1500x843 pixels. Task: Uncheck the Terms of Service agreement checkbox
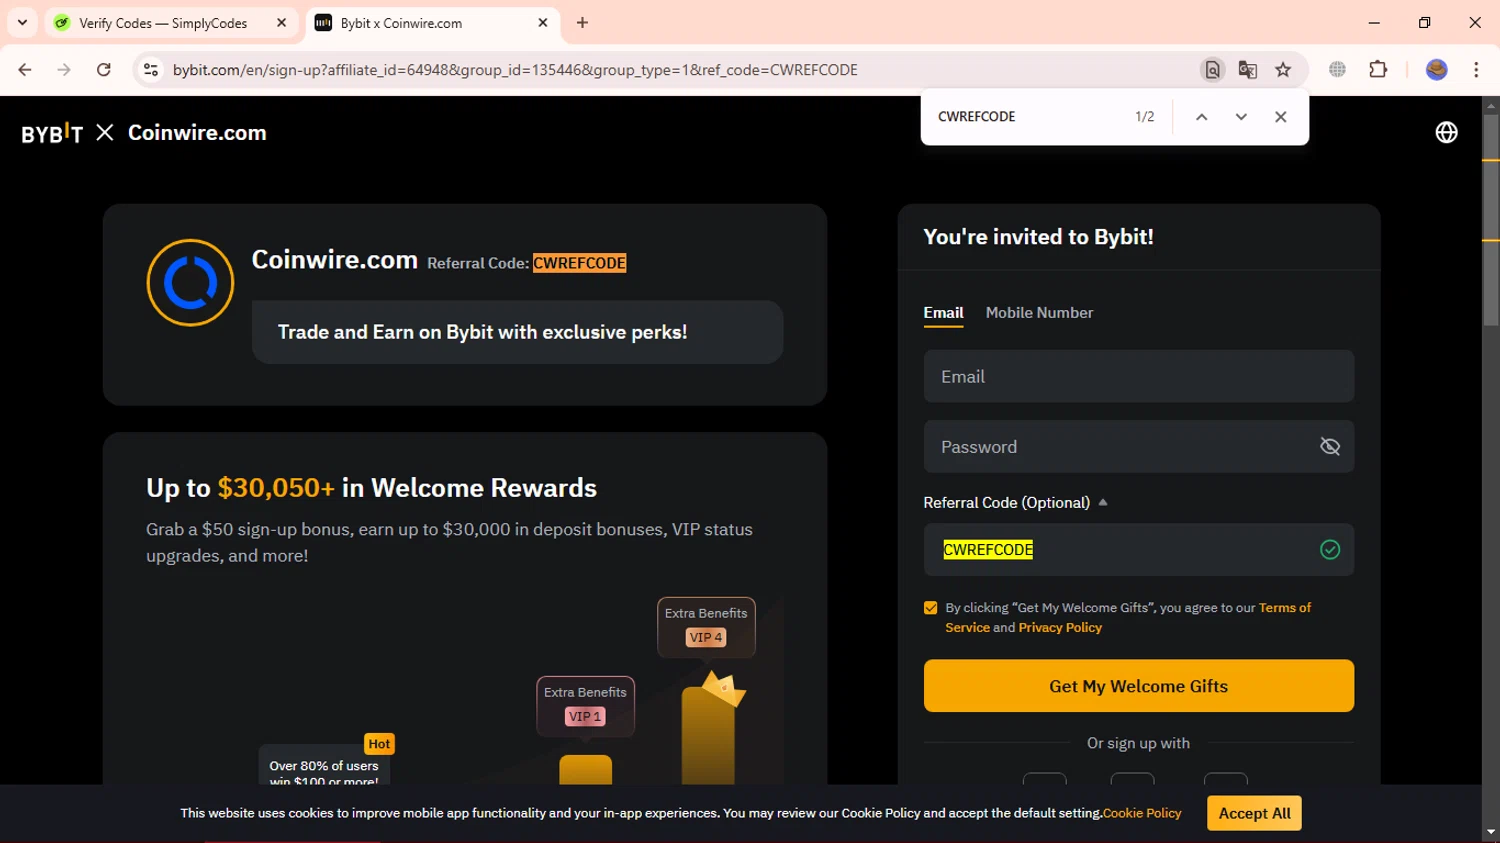click(x=931, y=608)
